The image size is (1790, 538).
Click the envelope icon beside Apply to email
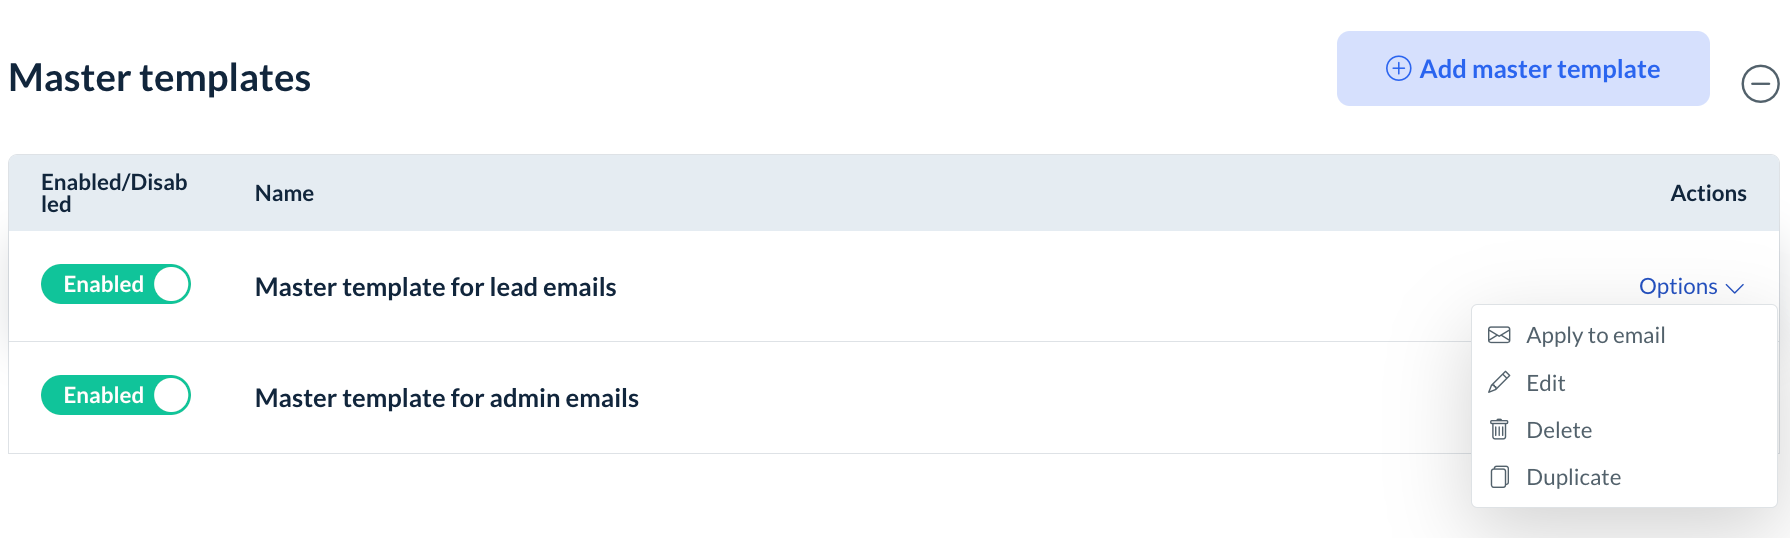[1499, 335]
